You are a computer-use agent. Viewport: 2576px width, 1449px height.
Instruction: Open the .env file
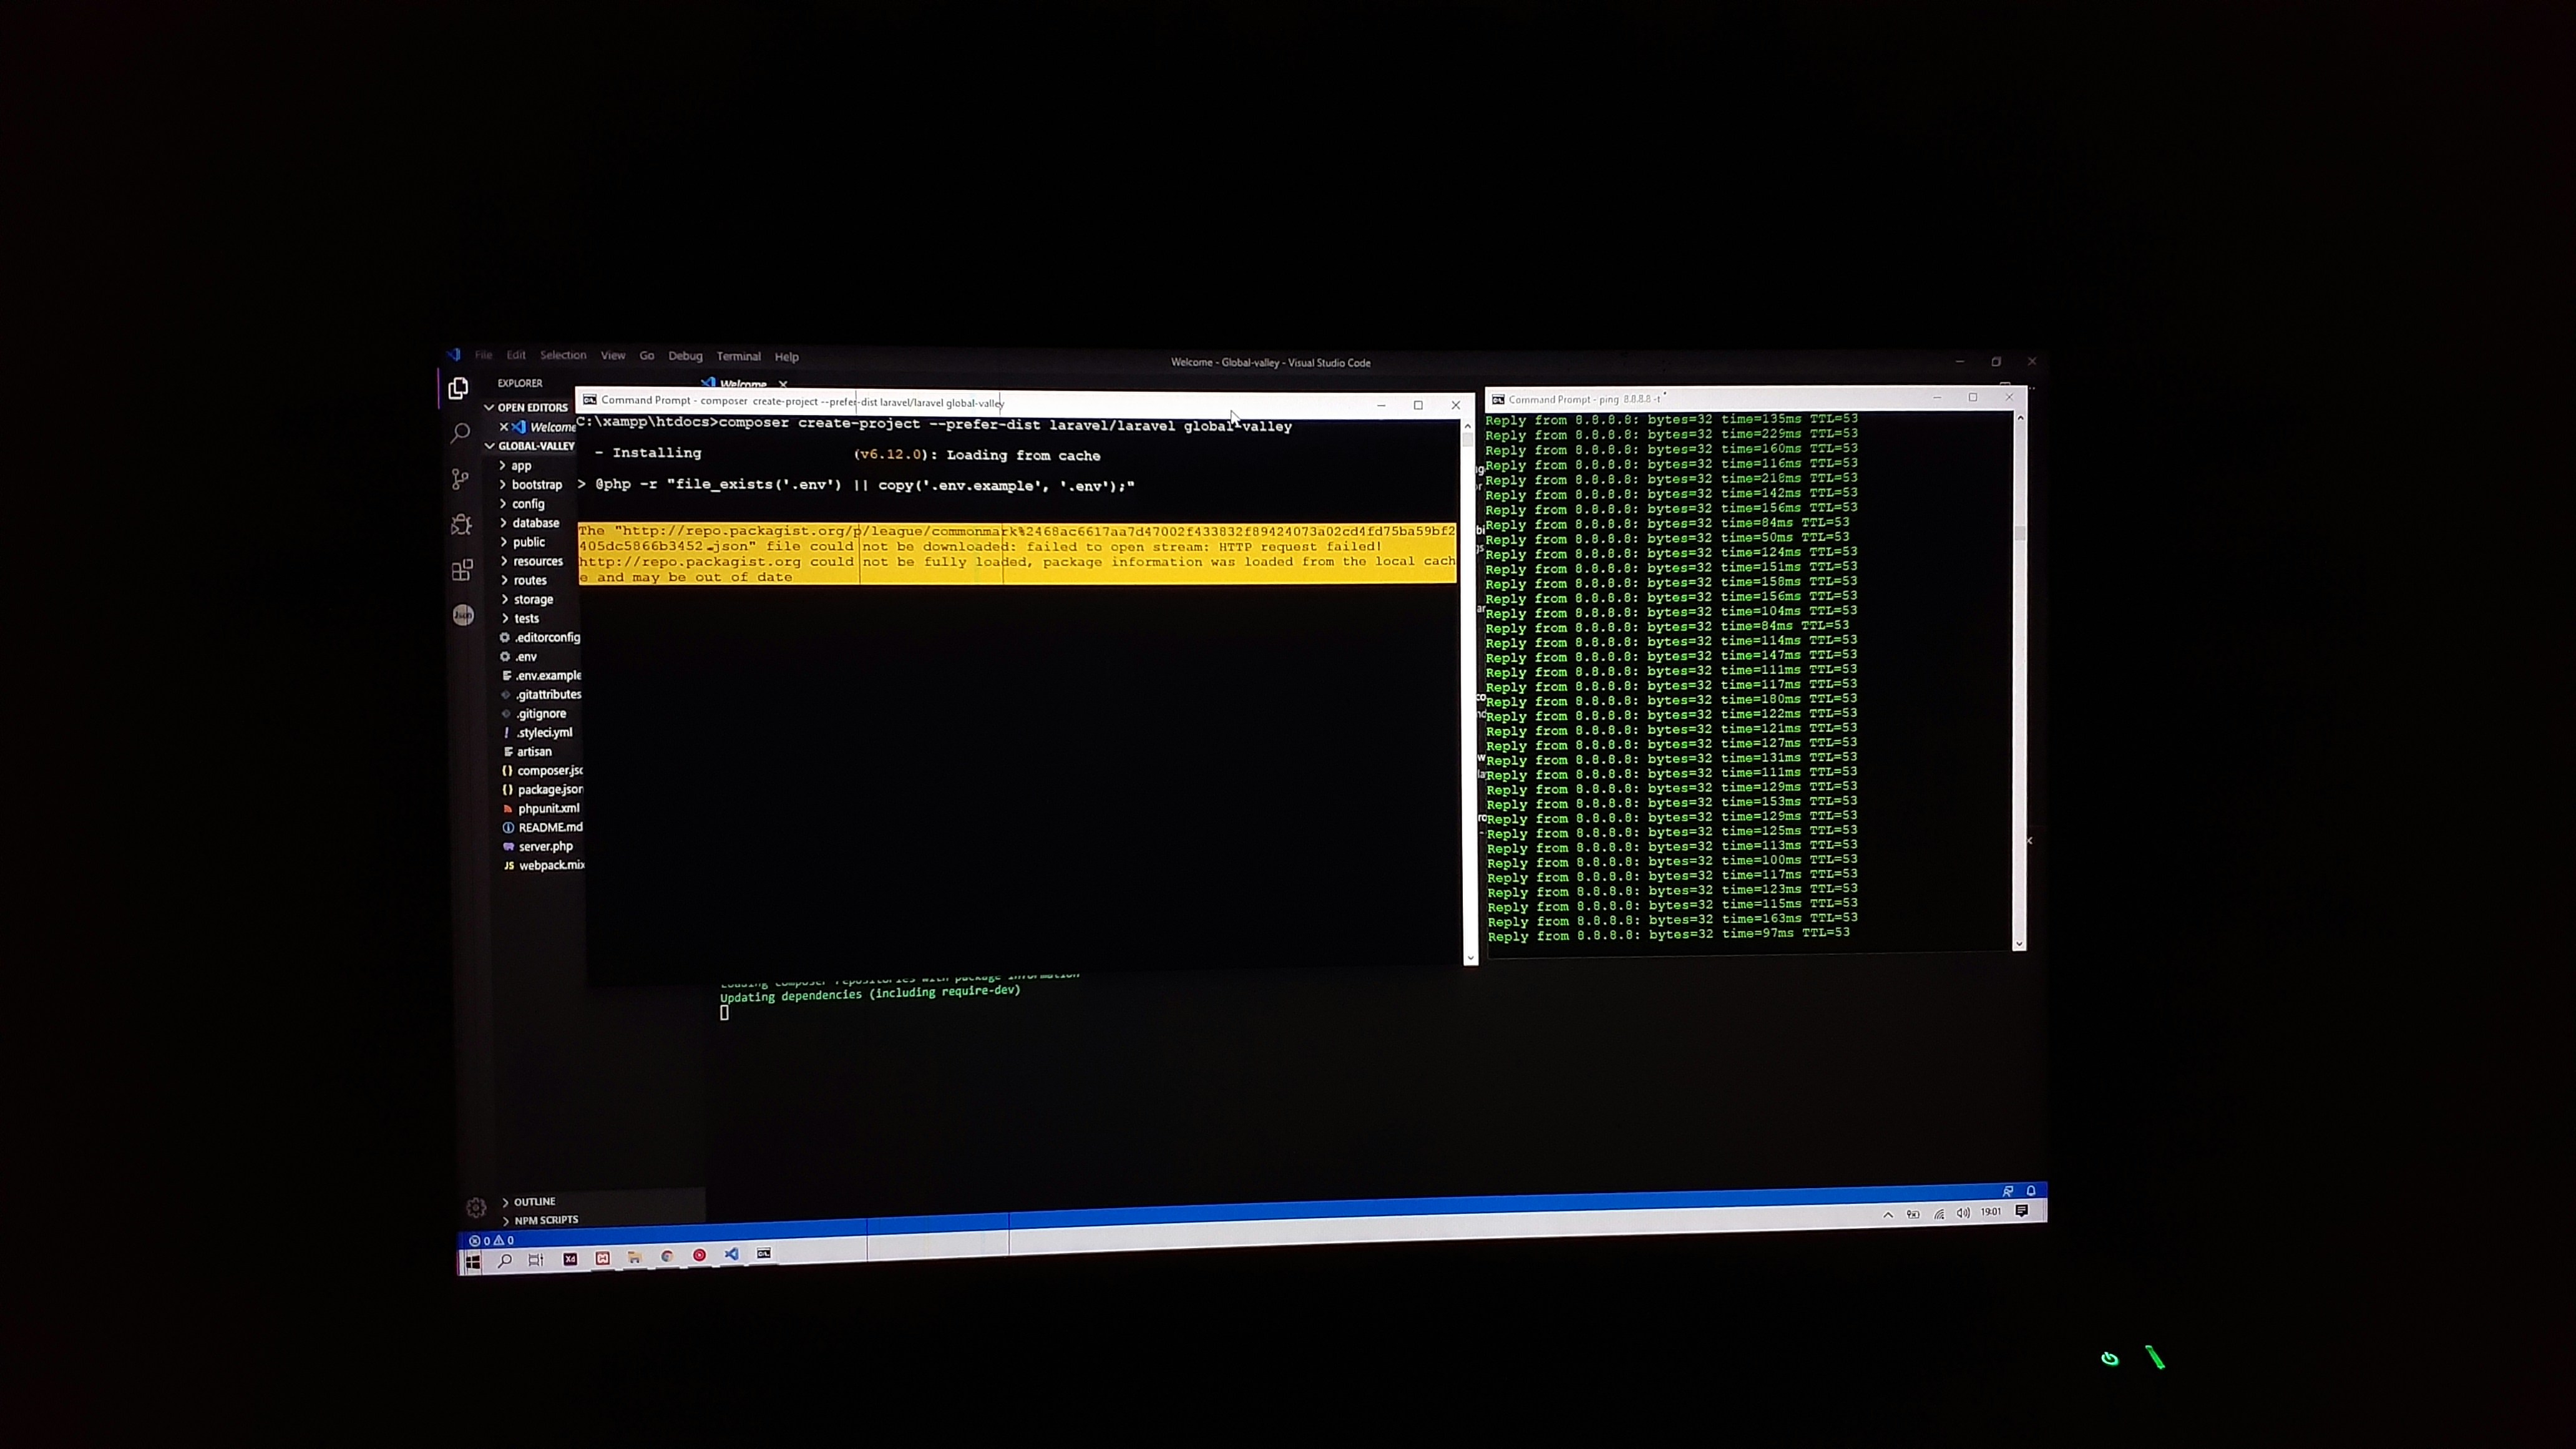click(x=526, y=656)
